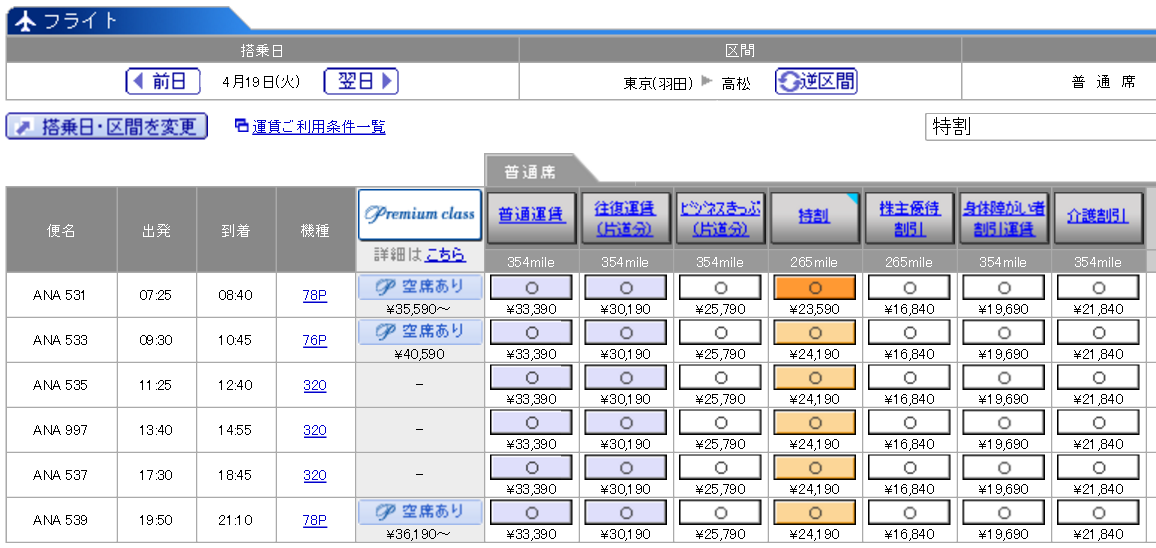The image size is (1156, 548).
Task: Select 身体障がい者割引 ¥19,690 for ANA 535
Action: coord(1004,378)
